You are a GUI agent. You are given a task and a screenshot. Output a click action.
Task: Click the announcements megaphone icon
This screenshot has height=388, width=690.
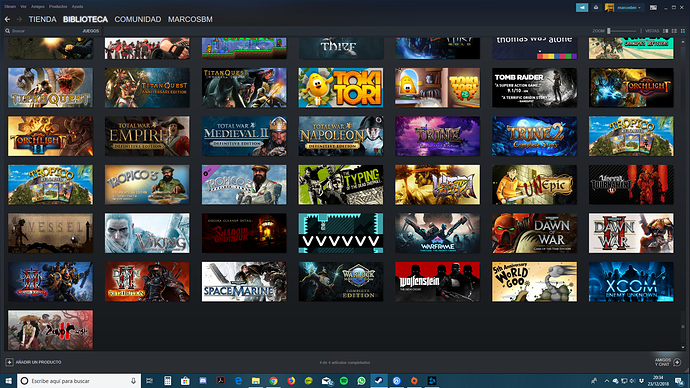(582, 7)
